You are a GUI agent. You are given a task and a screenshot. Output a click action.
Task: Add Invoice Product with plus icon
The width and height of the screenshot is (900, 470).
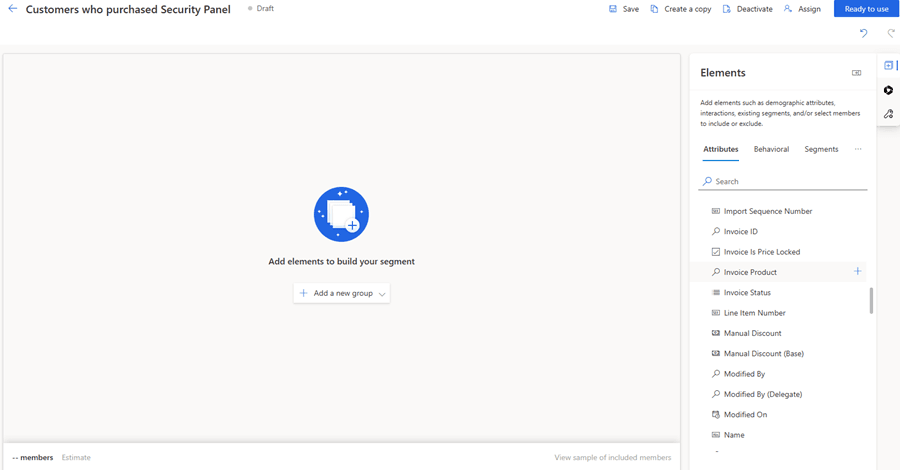857,271
